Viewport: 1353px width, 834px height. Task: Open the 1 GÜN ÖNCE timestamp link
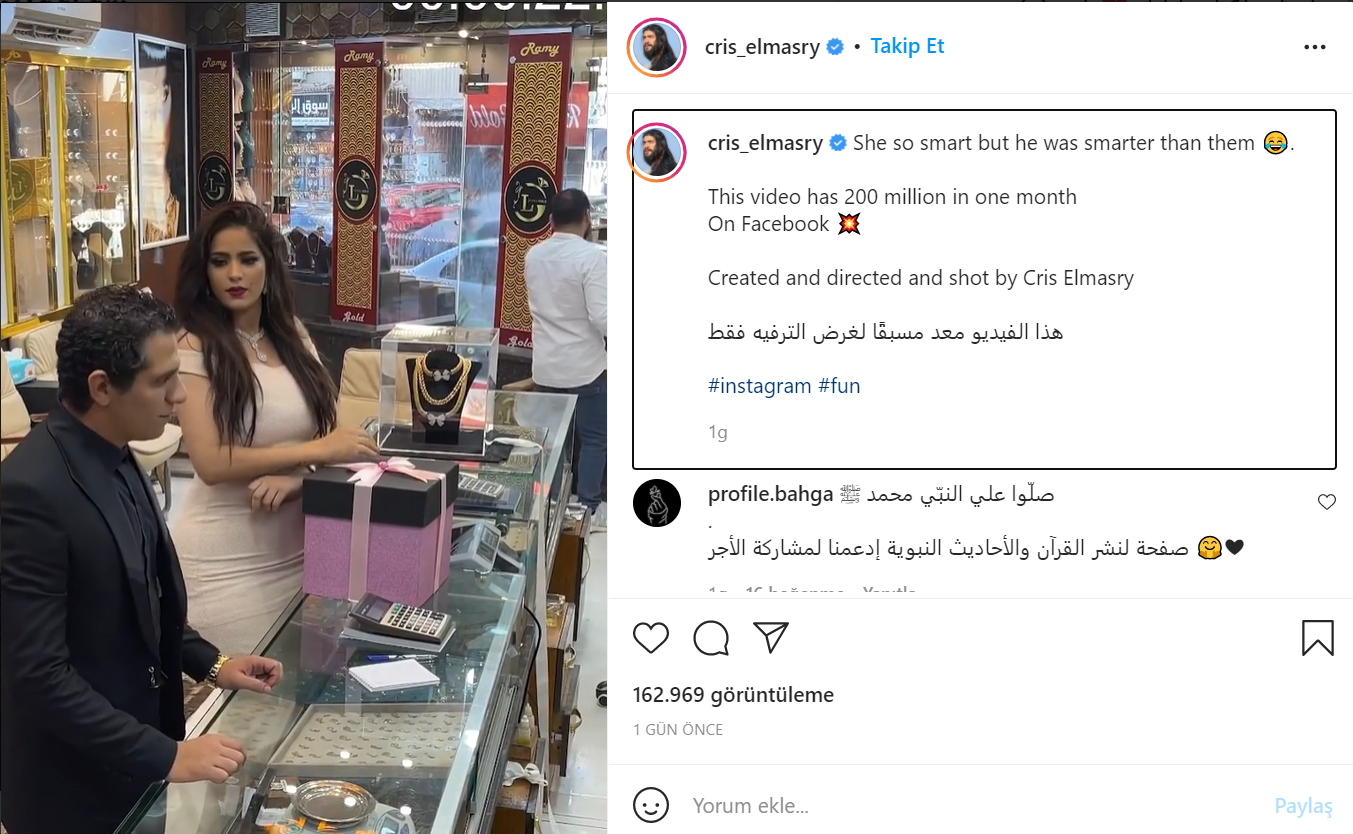coord(678,730)
